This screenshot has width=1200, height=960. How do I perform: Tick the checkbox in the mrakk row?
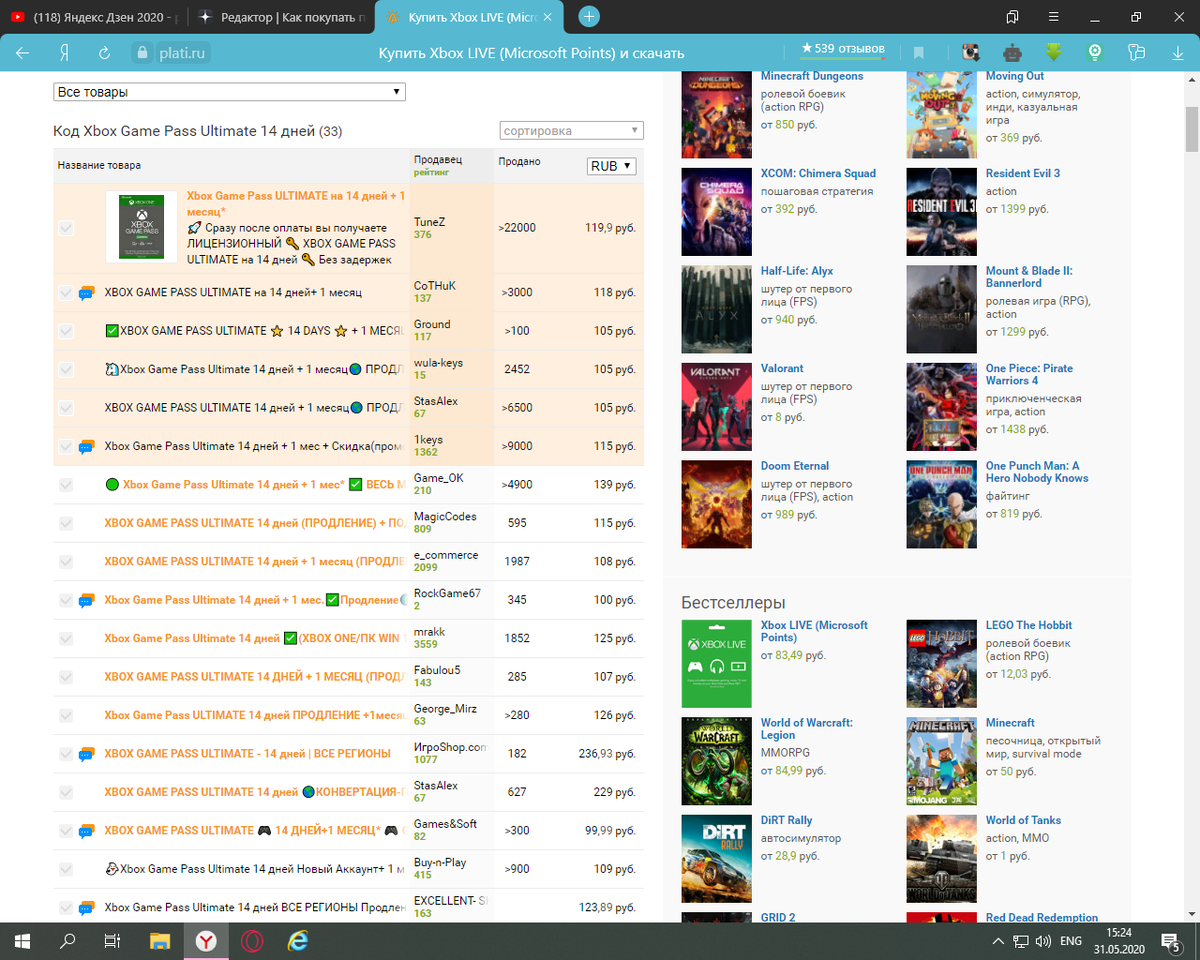(66, 638)
